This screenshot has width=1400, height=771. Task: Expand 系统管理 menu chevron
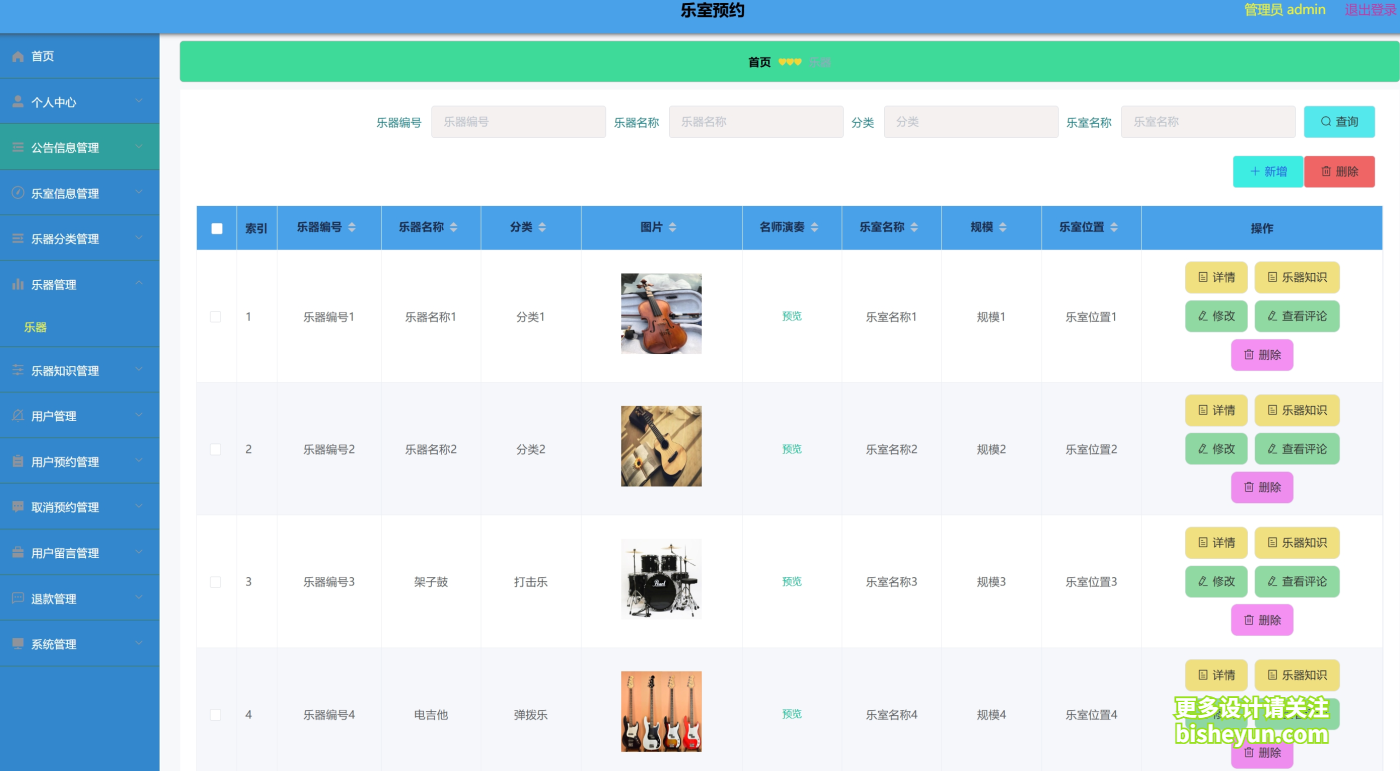tap(139, 644)
